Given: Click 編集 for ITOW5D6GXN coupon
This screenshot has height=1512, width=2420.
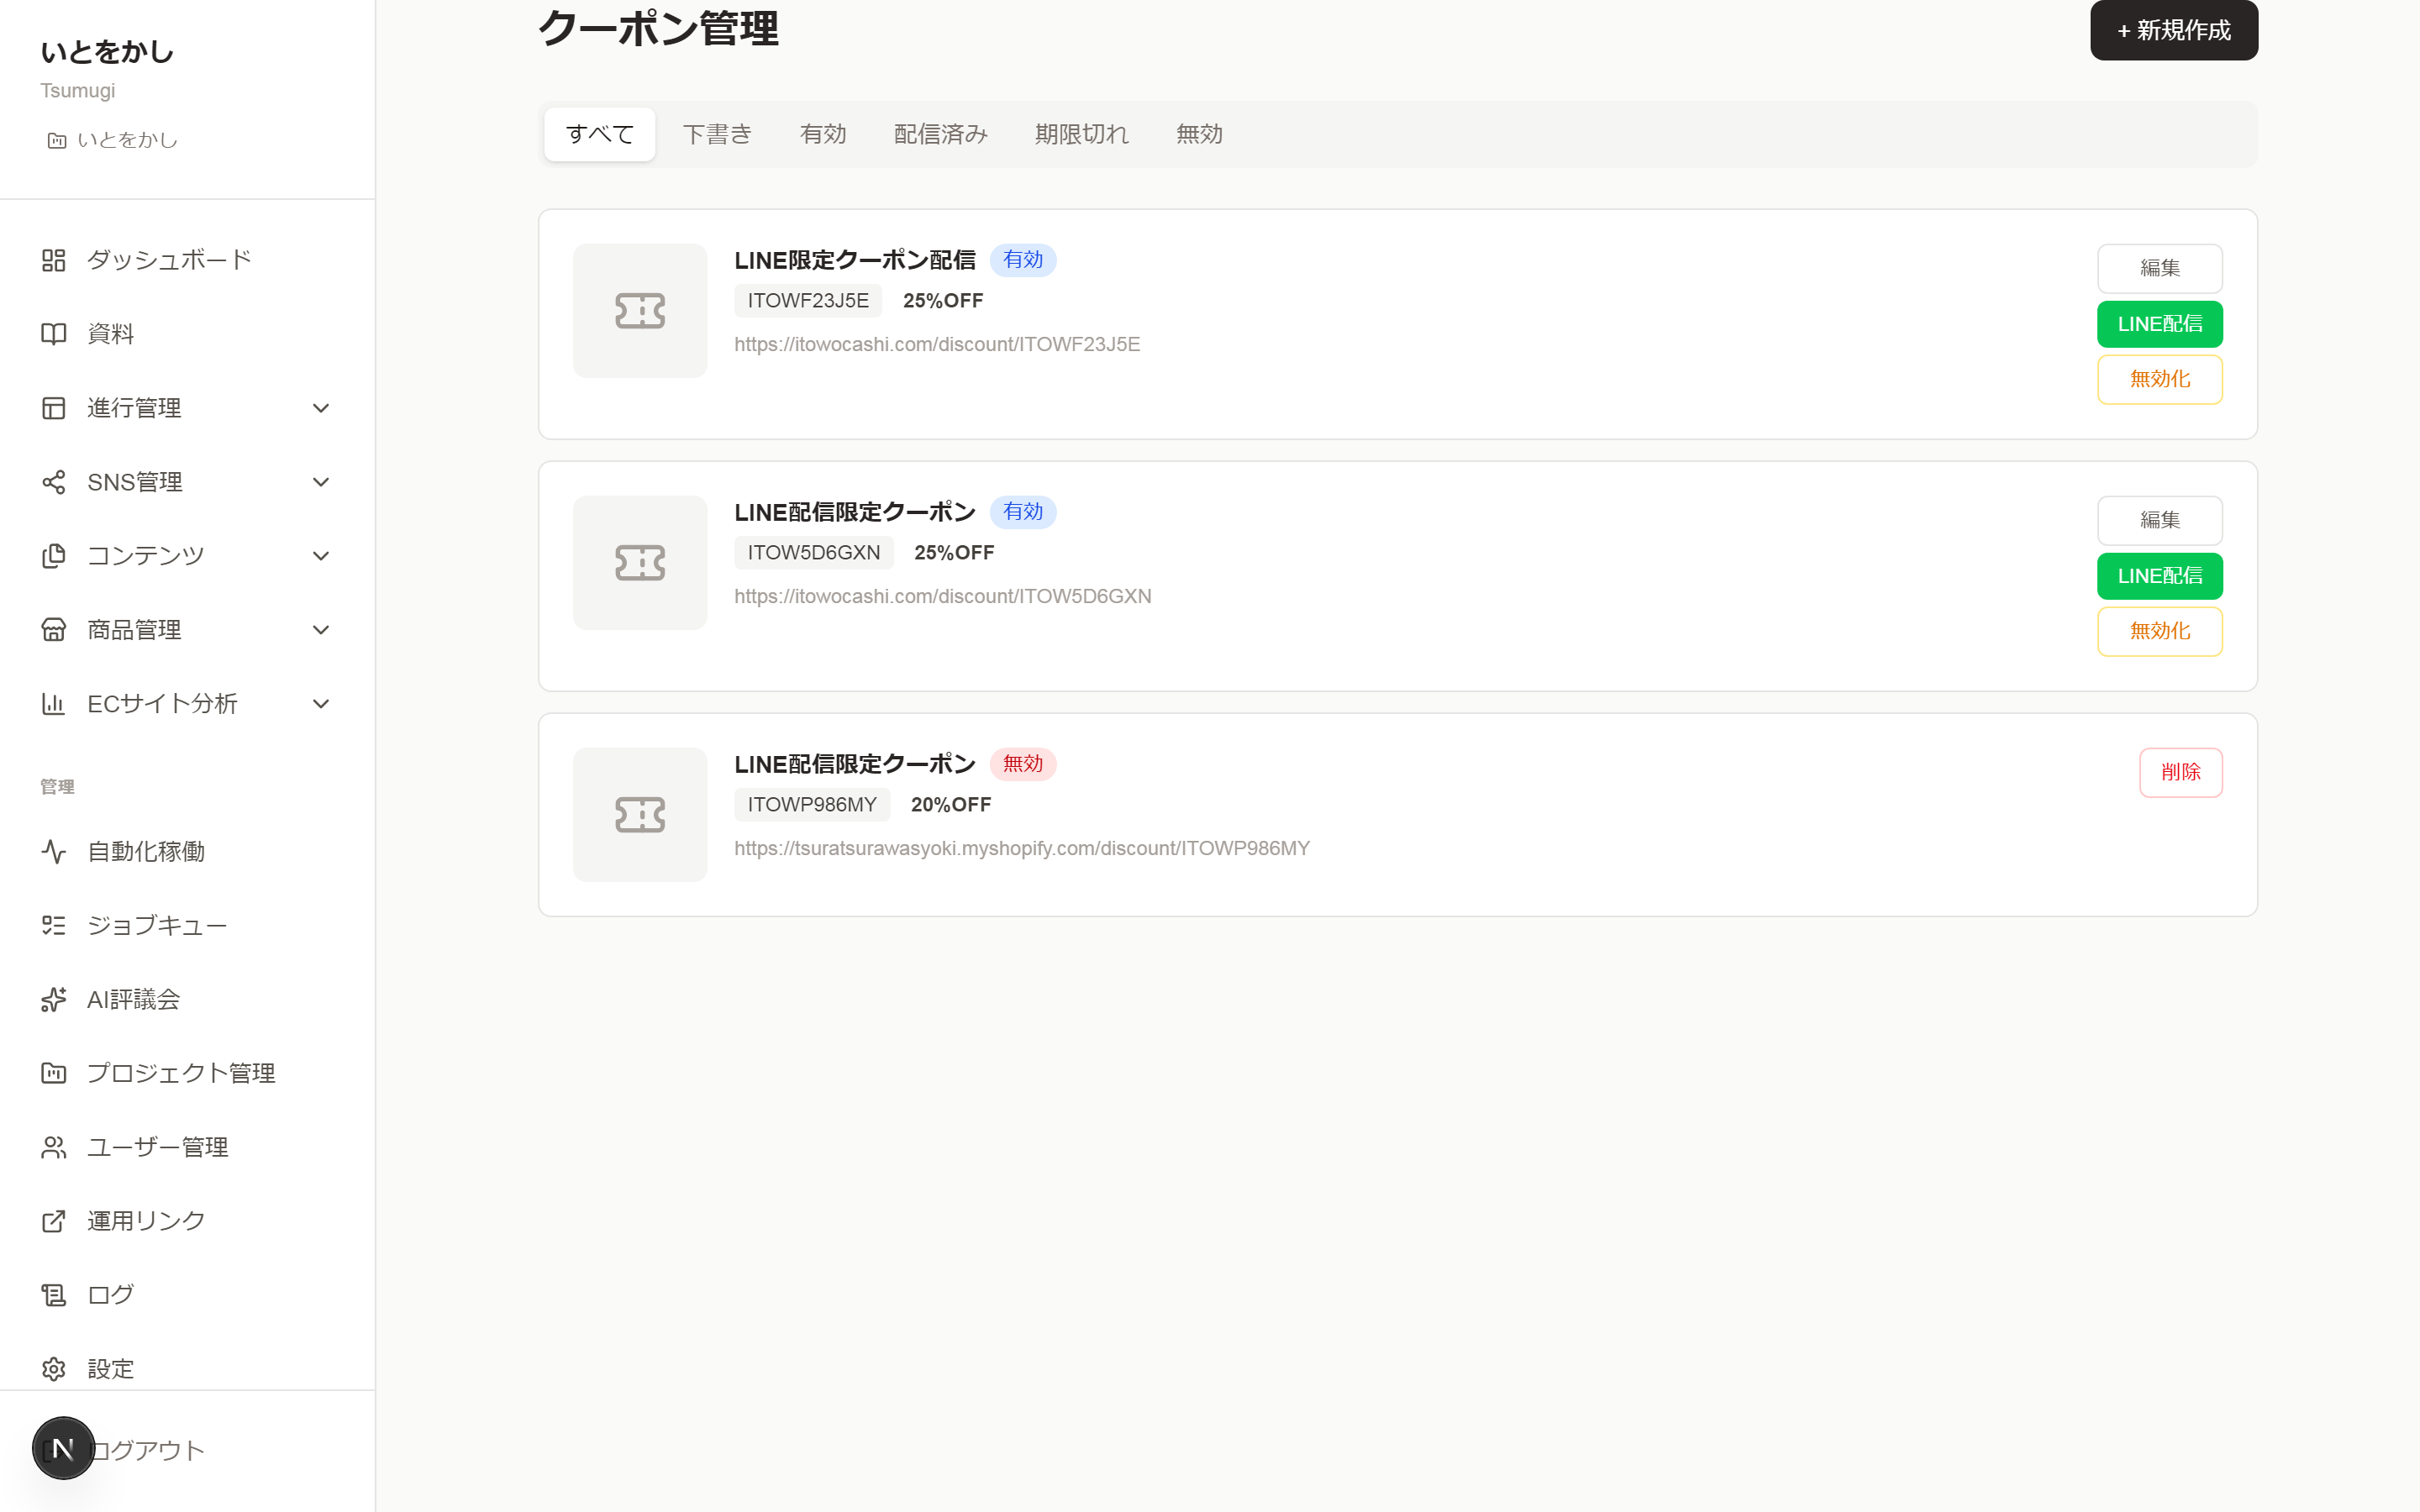Looking at the screenshot, I should (2160, 521).
